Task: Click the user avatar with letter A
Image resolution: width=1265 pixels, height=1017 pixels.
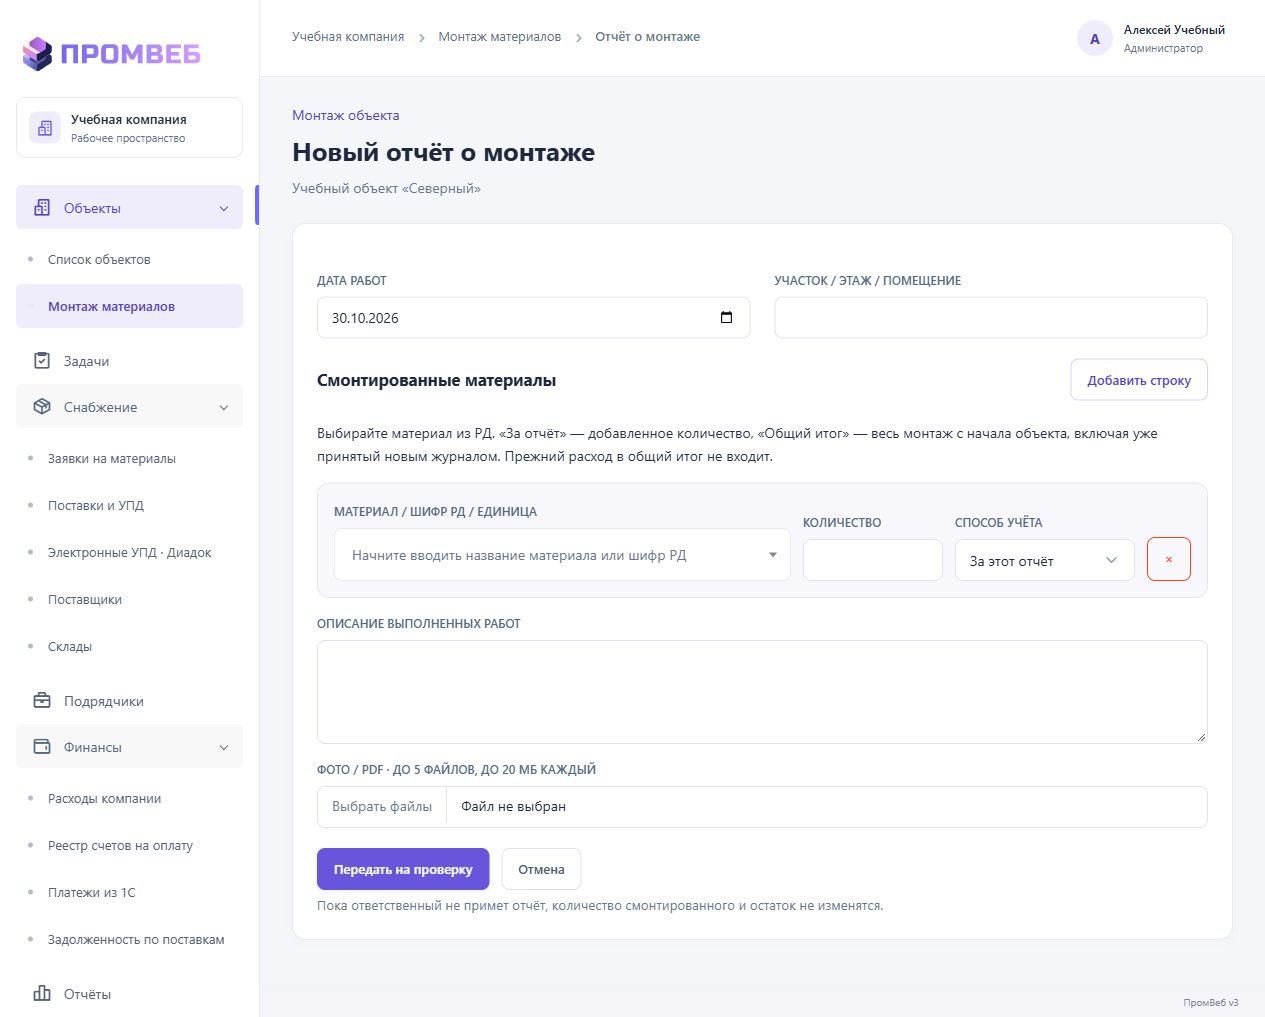Action: click(1095, 38)
